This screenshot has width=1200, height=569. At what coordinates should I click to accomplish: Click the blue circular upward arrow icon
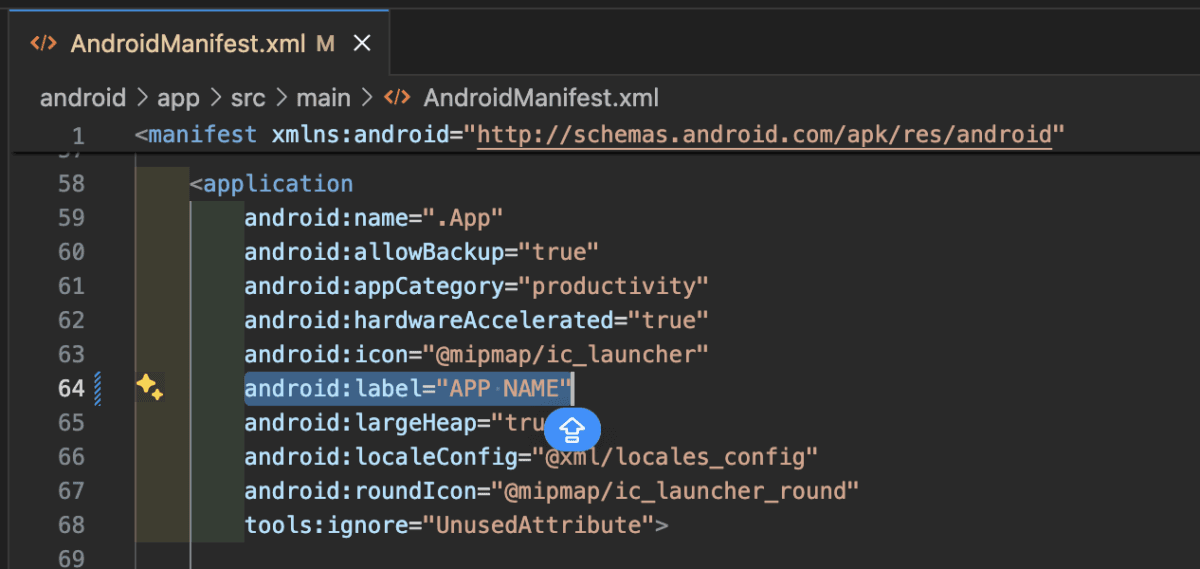click(572, 430)
